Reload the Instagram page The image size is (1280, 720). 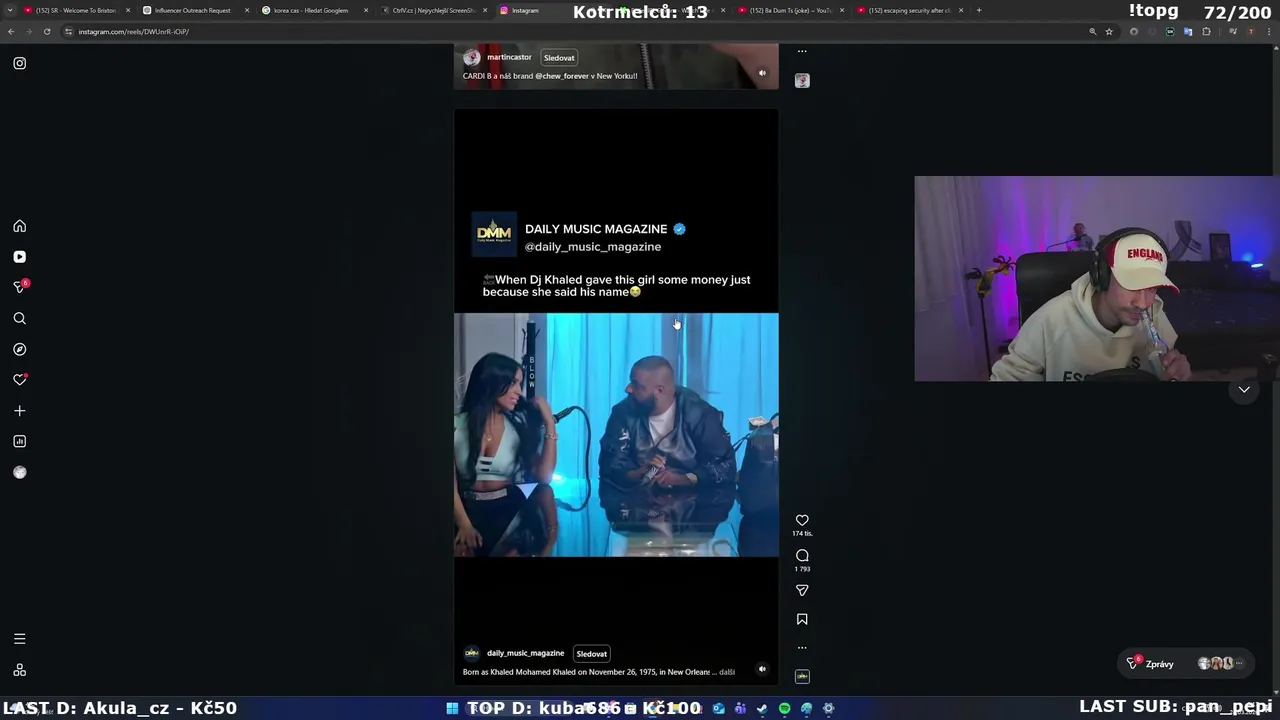point(46,31)
